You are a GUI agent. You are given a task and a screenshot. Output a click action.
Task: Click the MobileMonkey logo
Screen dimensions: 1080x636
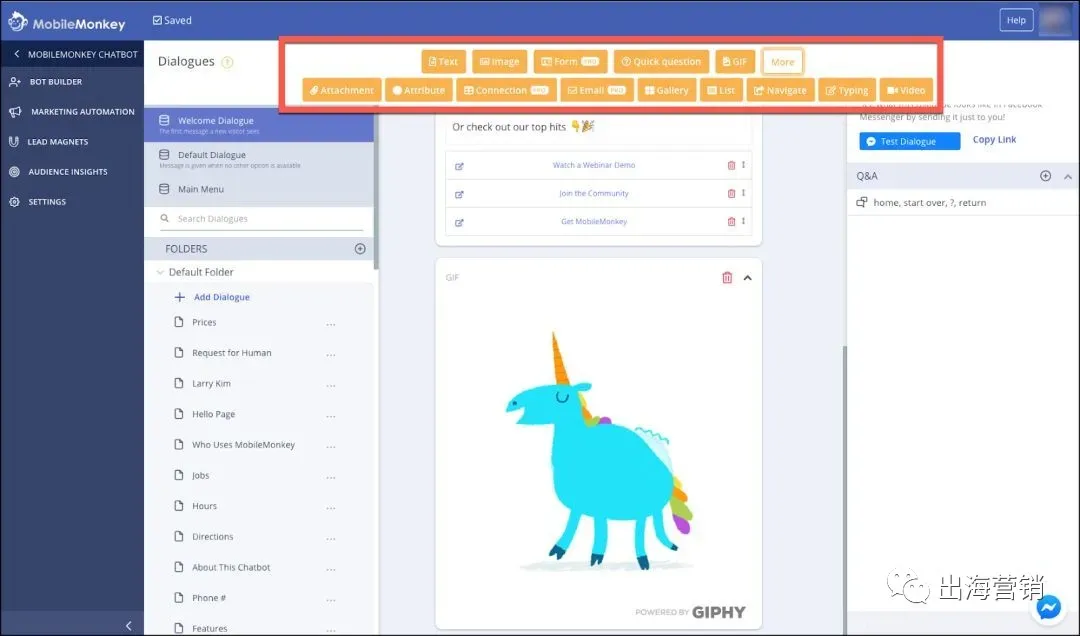pyautogui.click(x=67, y=22)
